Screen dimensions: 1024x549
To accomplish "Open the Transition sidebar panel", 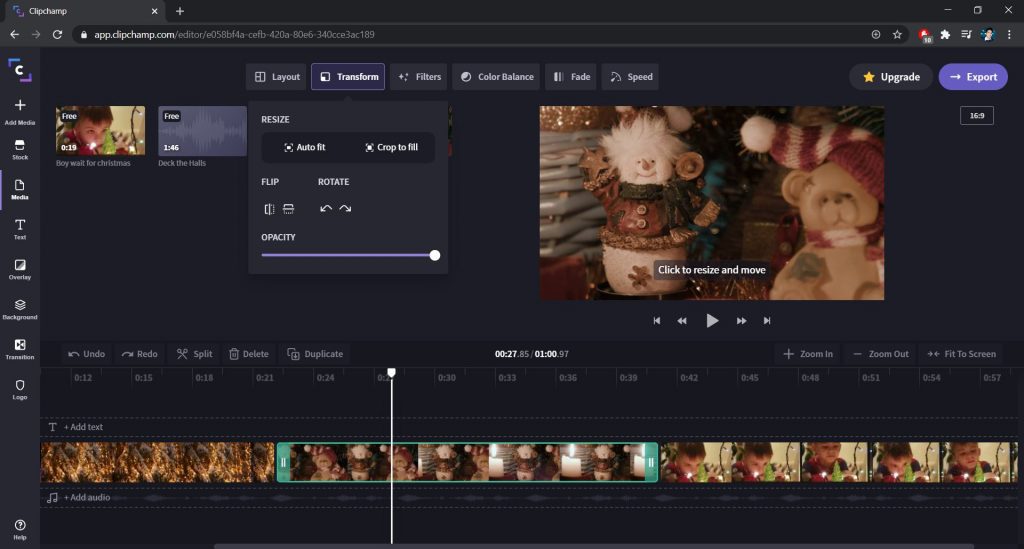I will 20,349.
